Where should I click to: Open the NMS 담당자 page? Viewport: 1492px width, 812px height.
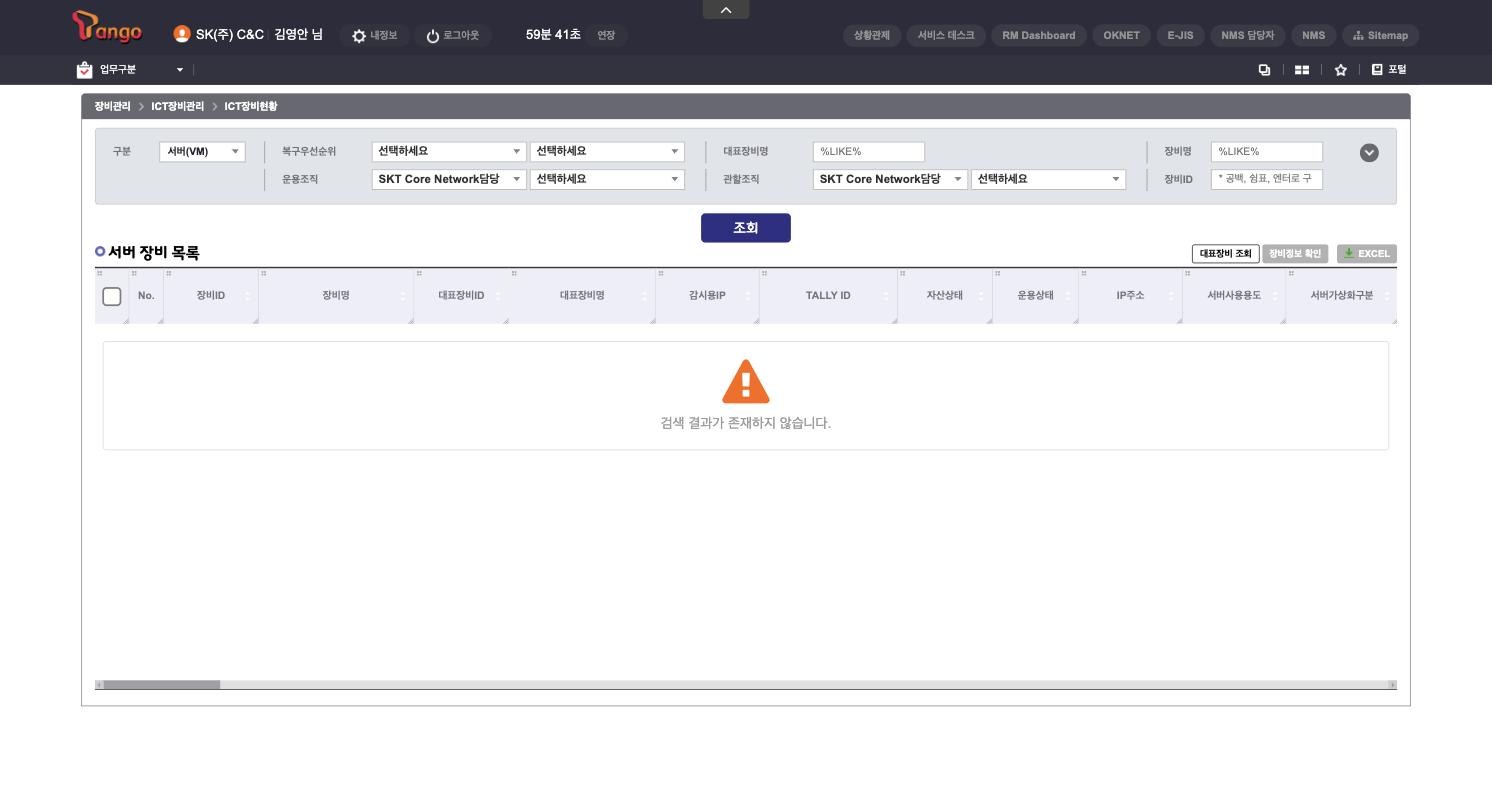pyautogui.click(x=1247, y=35)
